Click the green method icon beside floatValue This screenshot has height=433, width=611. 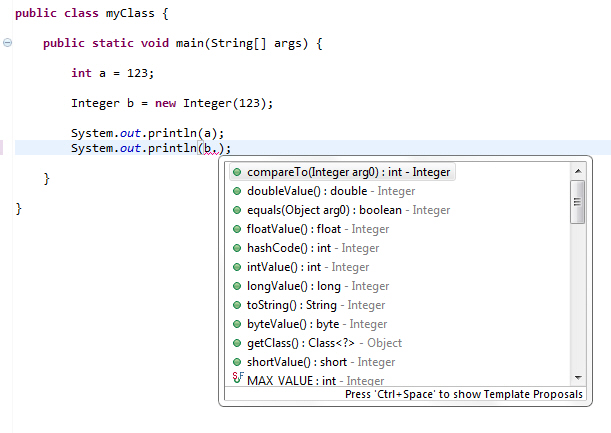click(x=237, y=229)
